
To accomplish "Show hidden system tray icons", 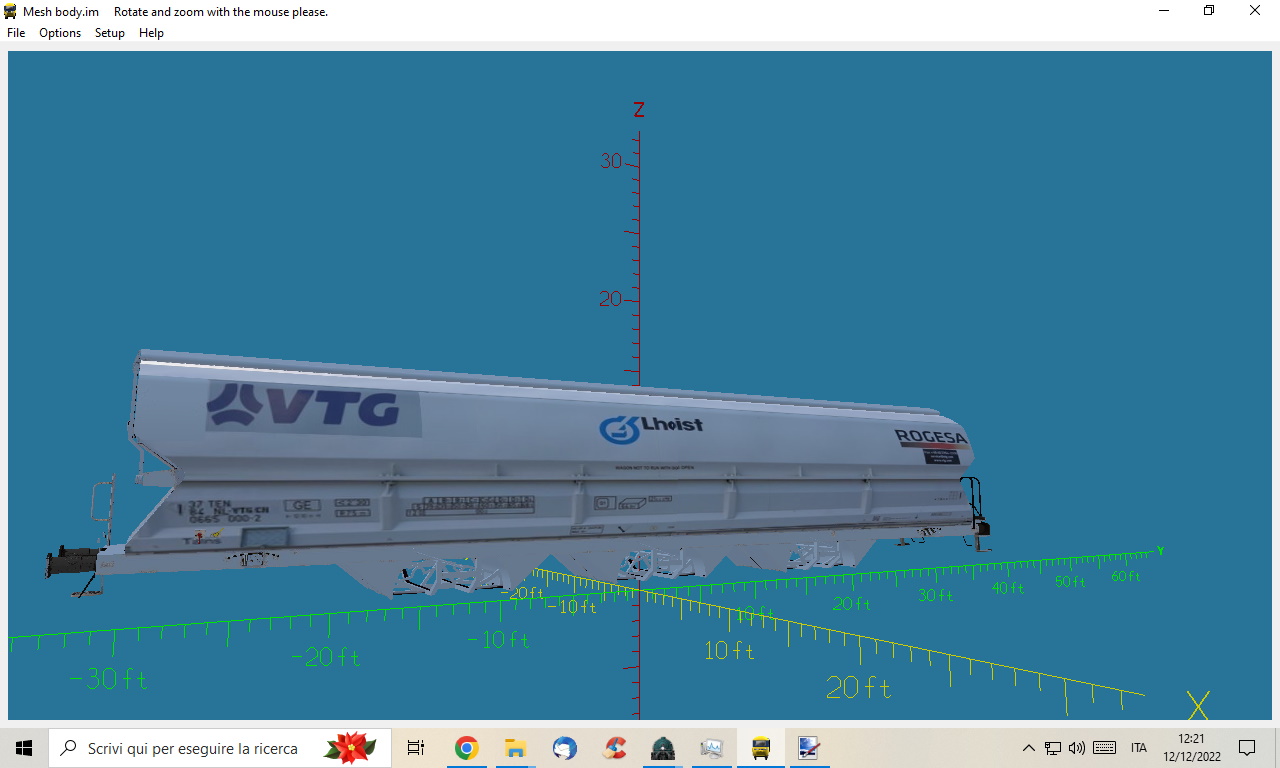I will 1028,748.
